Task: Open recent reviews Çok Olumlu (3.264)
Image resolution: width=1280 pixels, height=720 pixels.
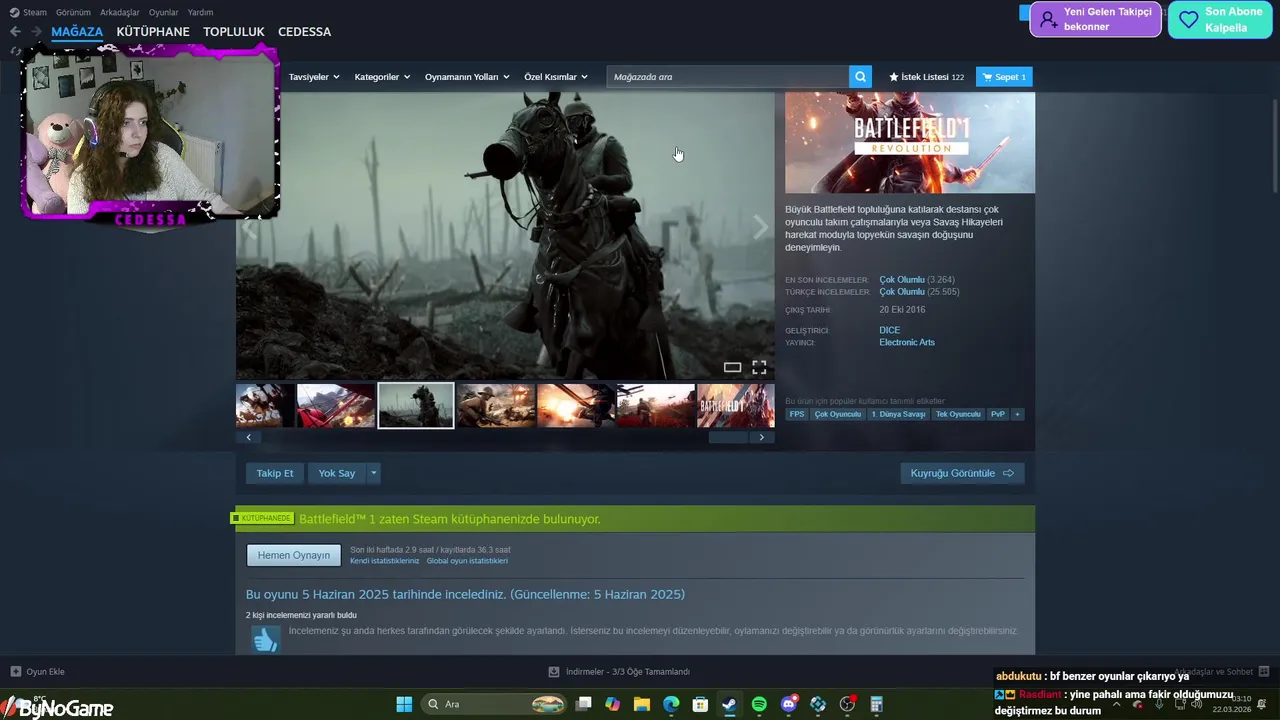Action: pyautogui.click(x=917, y=280)
